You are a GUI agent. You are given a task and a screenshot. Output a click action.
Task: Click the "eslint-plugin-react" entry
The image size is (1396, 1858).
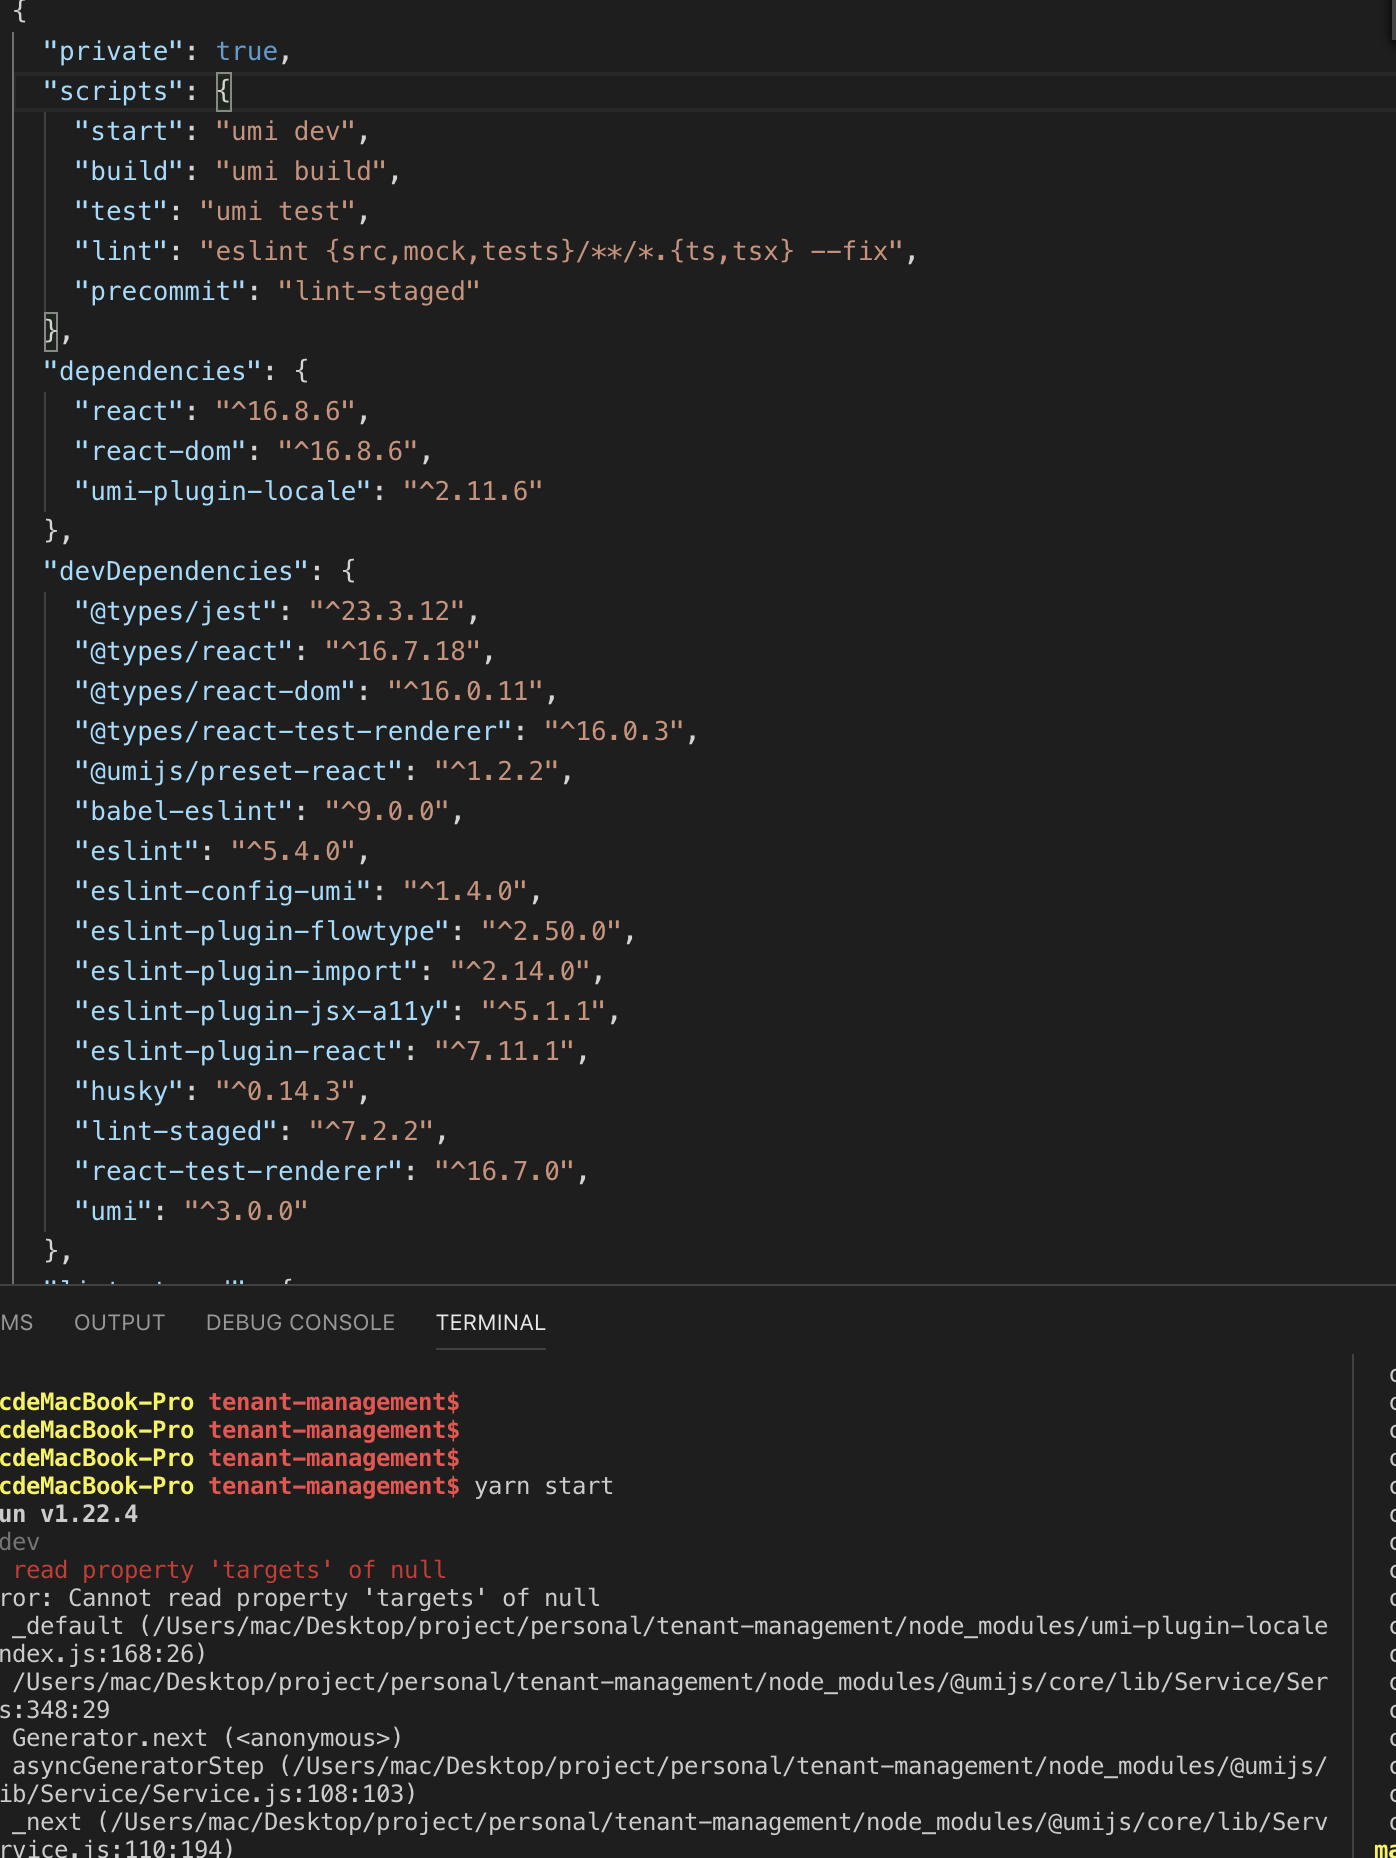[x=238, y=1051]
